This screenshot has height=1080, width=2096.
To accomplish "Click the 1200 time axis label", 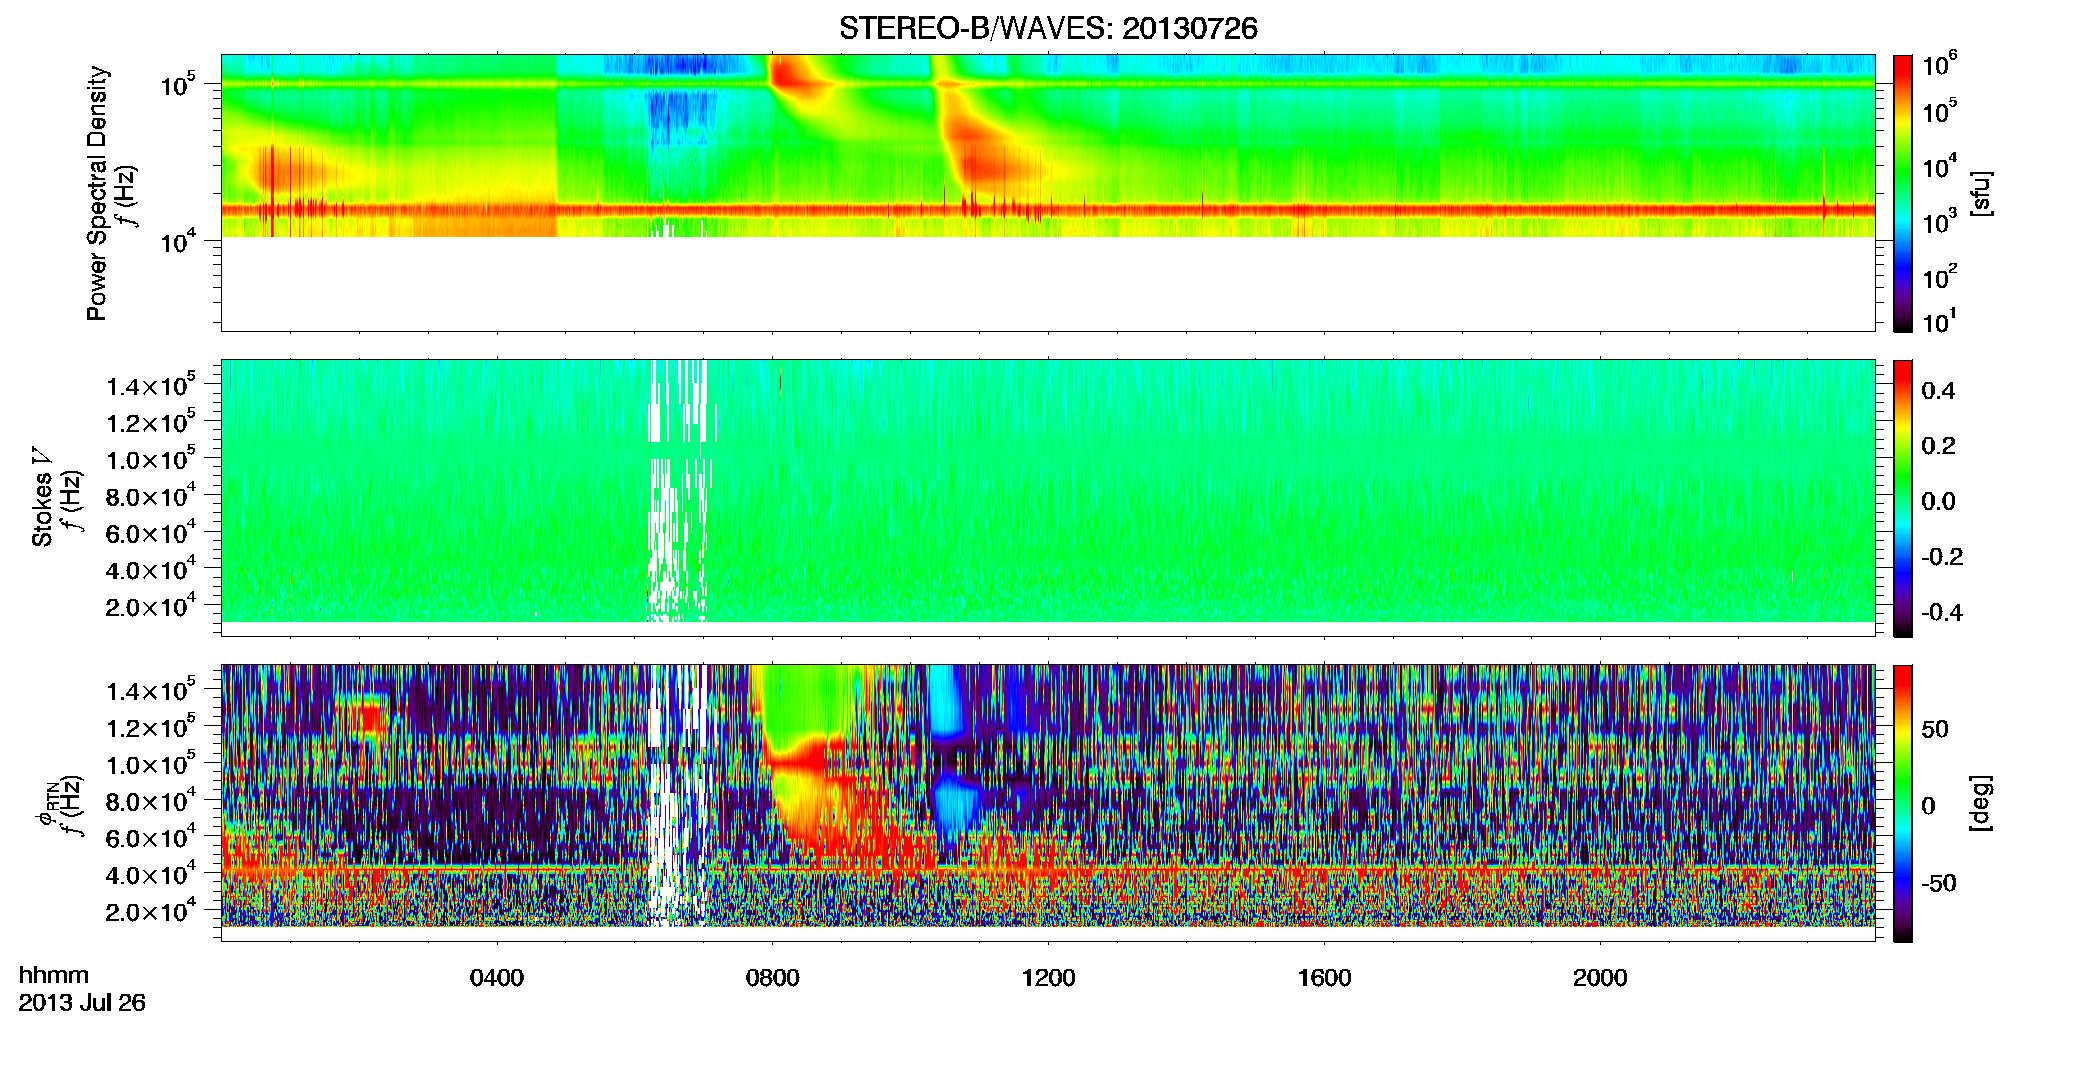I will click(1048, 978).
